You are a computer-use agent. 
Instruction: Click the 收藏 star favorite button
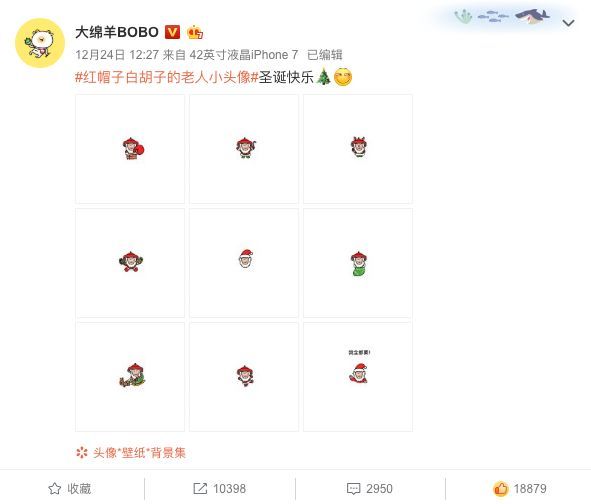pos(70,489)
